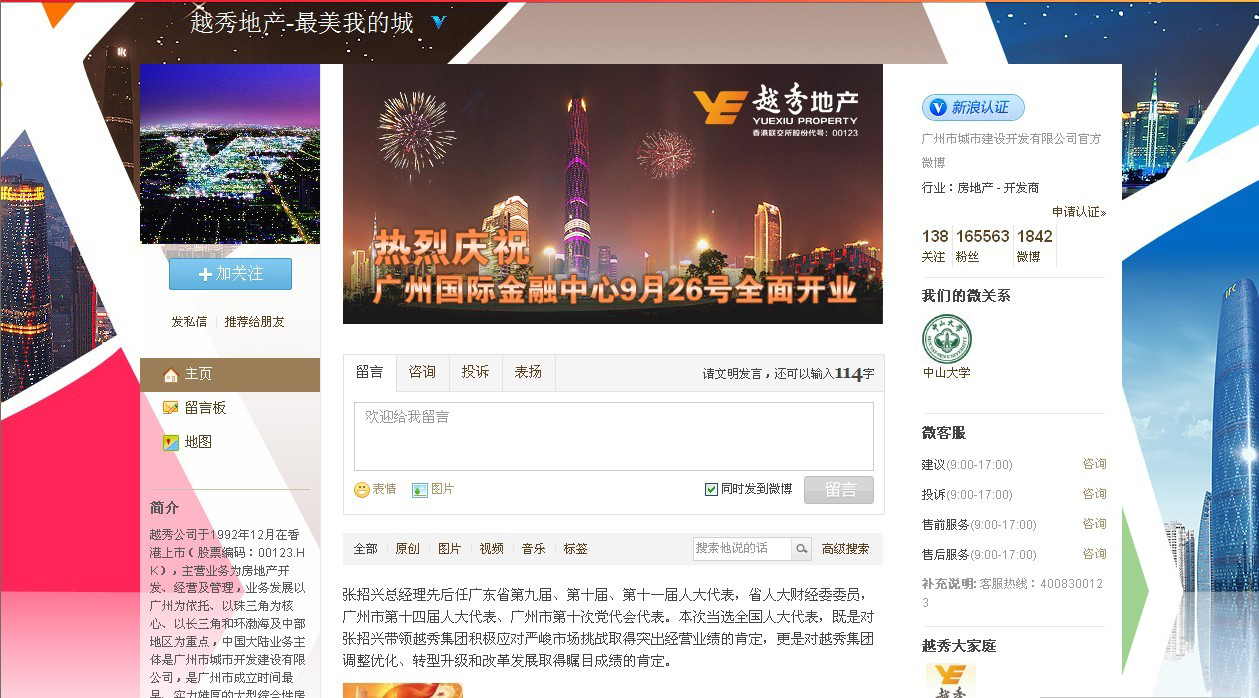Click the gray 留言 submit button
The image size is (1259, 698).
click(839, 490)
